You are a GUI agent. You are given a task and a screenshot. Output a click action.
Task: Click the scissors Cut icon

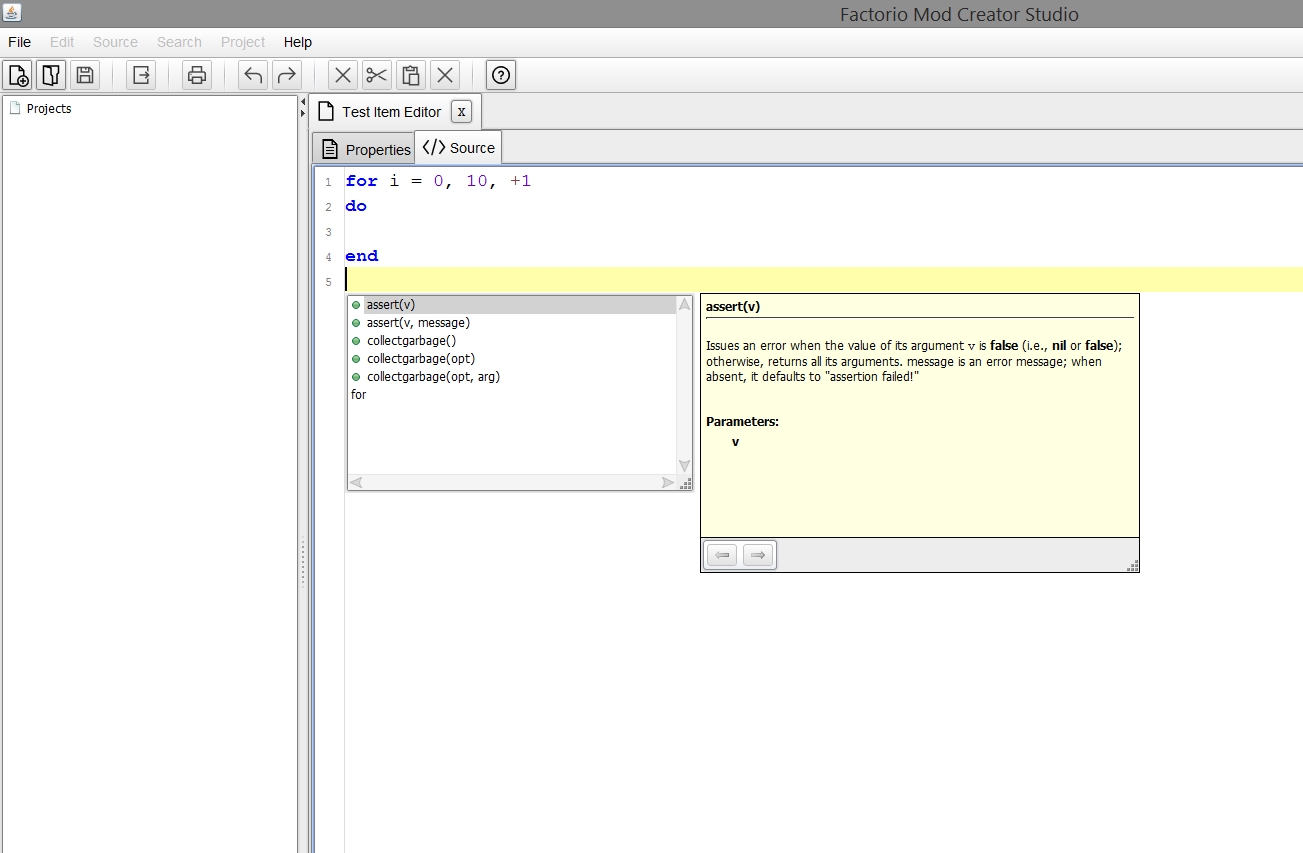[376, 75]
